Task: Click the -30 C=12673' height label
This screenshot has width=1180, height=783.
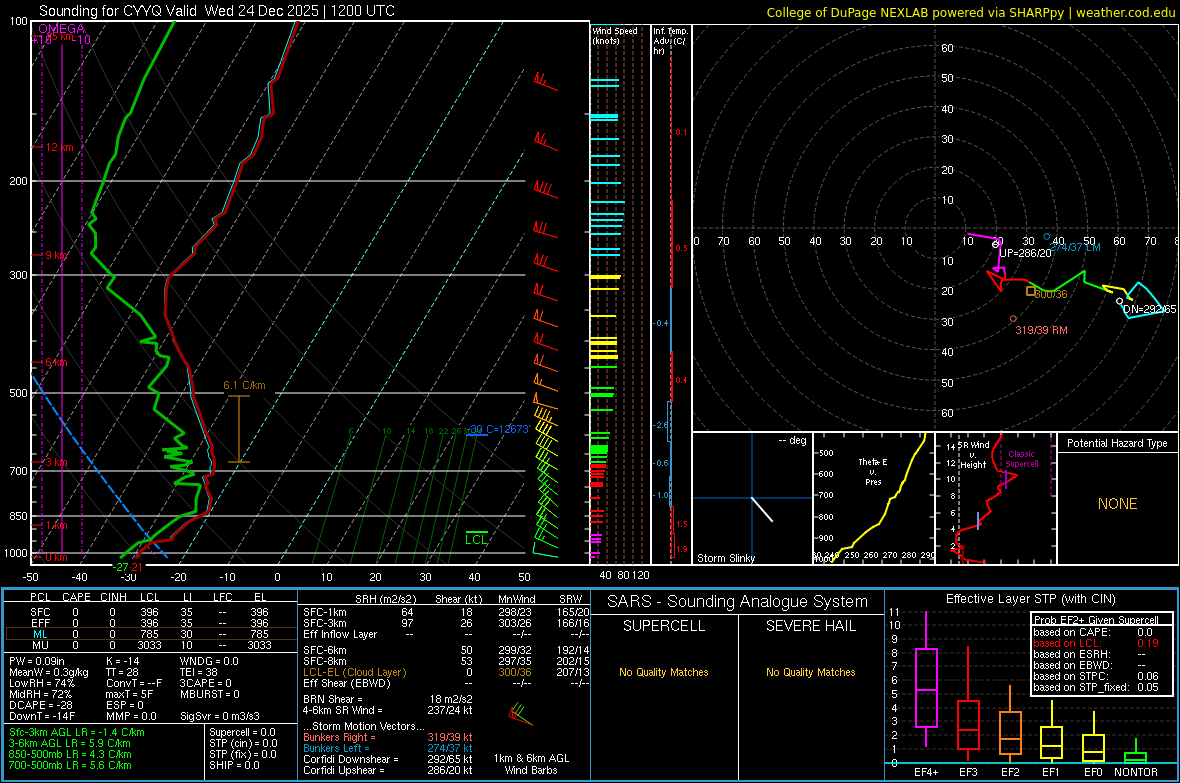Action: point(500,429)
